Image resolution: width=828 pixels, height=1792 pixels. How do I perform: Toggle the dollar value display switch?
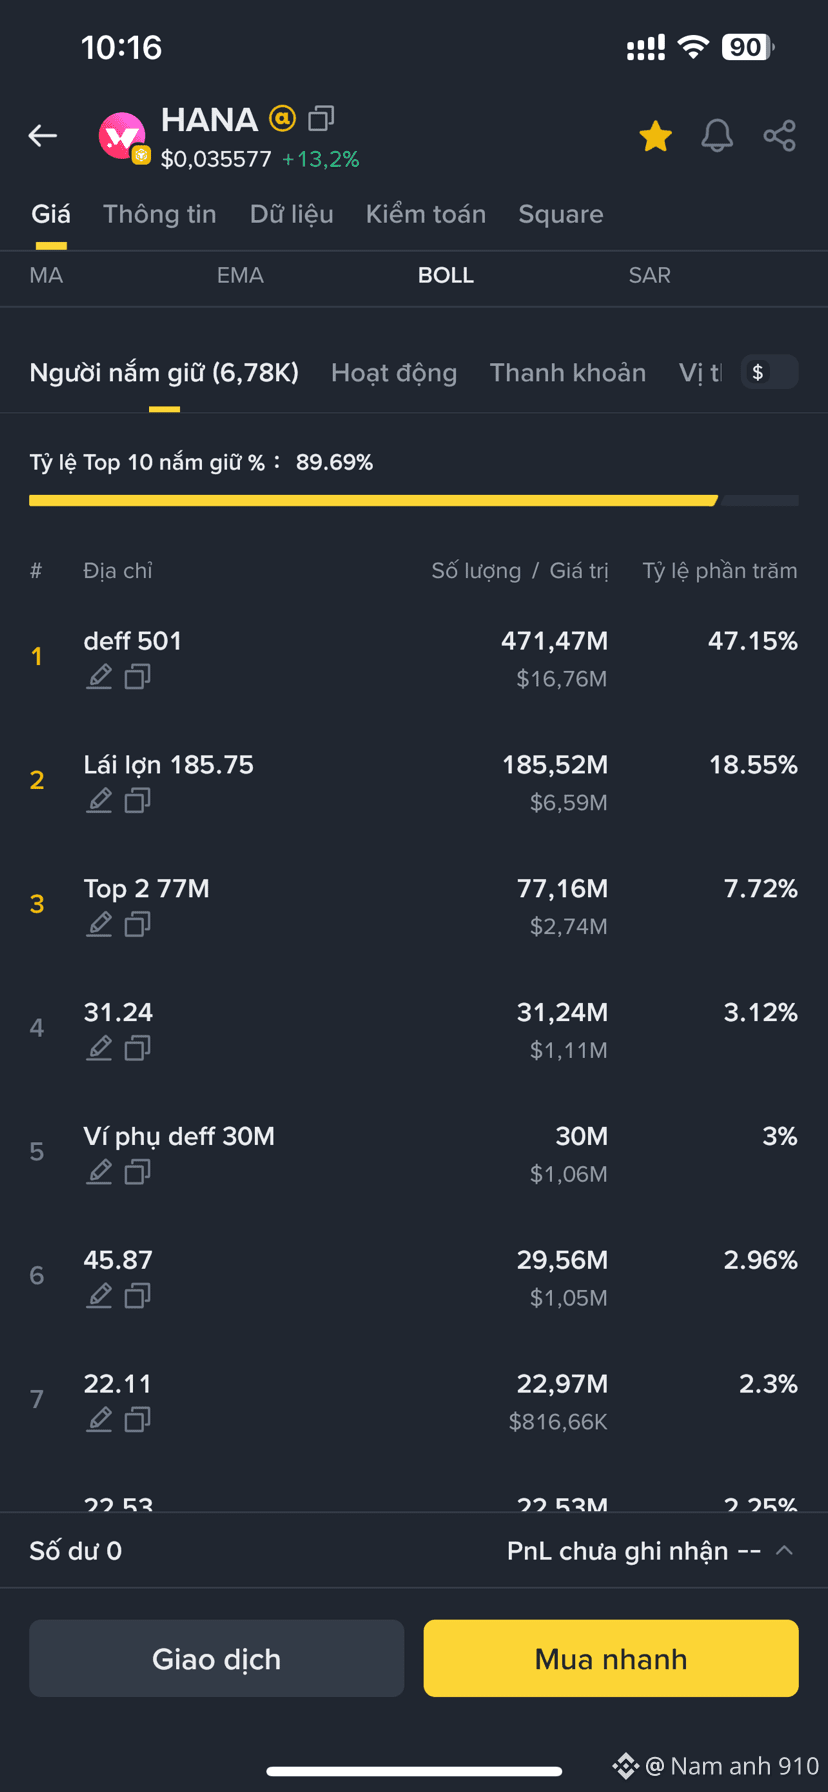click(x=769, y=372)
